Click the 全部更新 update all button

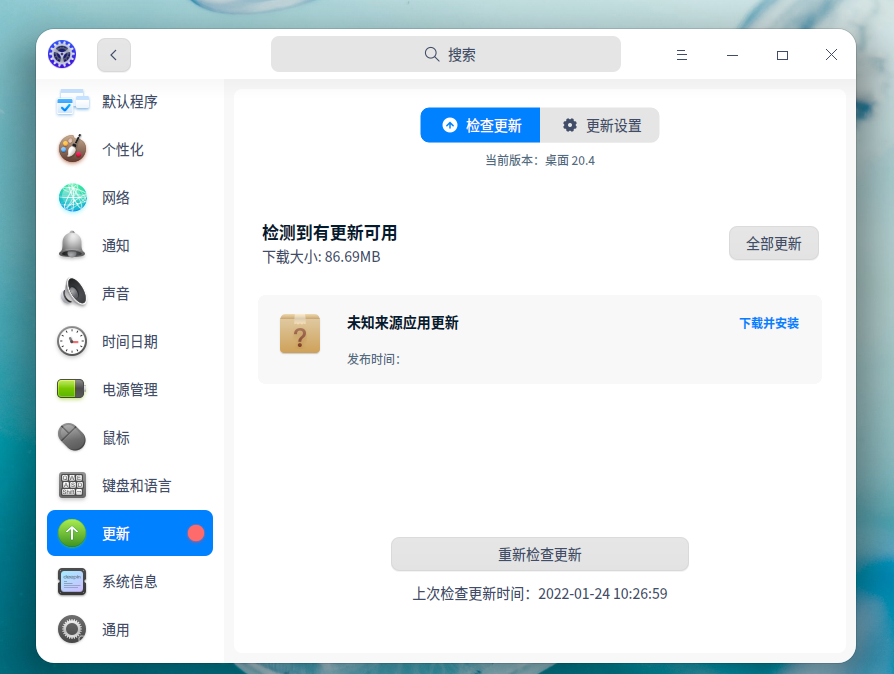pyautogui.click(x=773, y=243)
